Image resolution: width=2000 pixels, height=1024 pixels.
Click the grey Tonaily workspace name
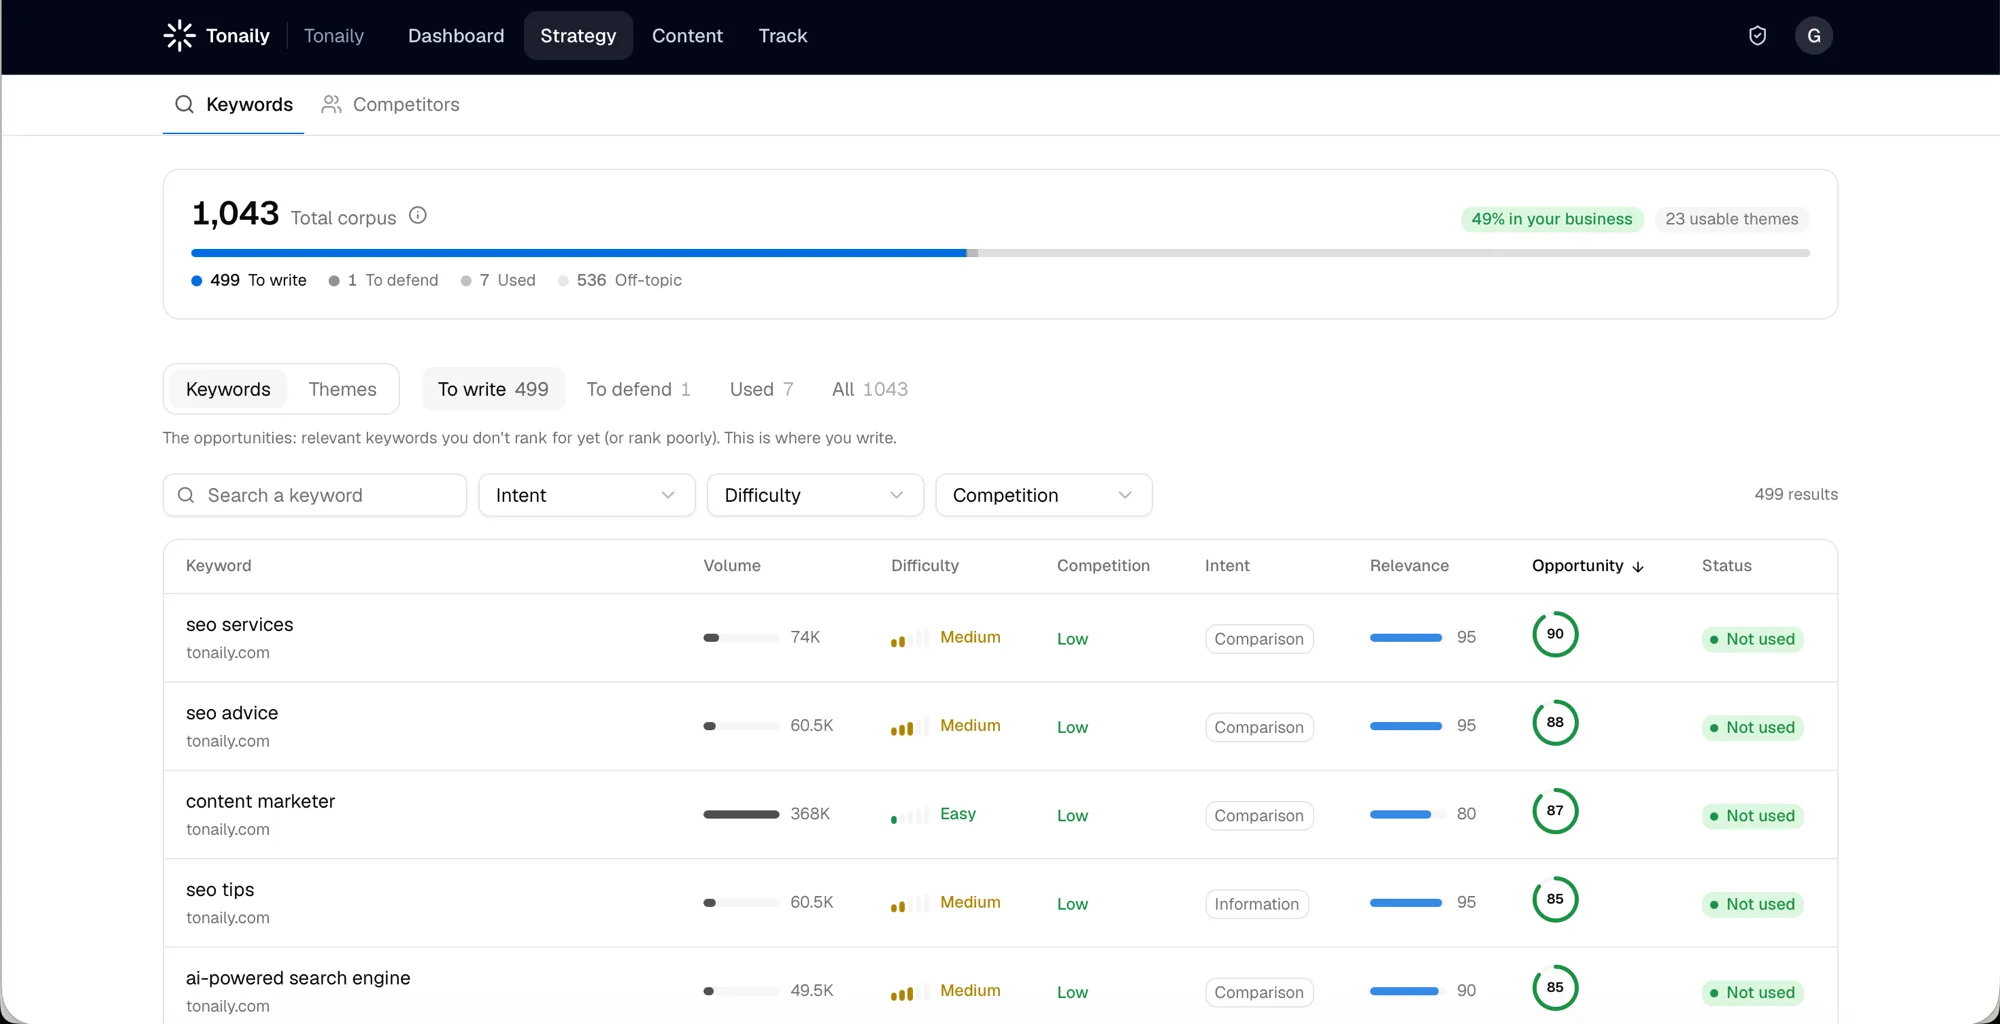pos(334,36)
